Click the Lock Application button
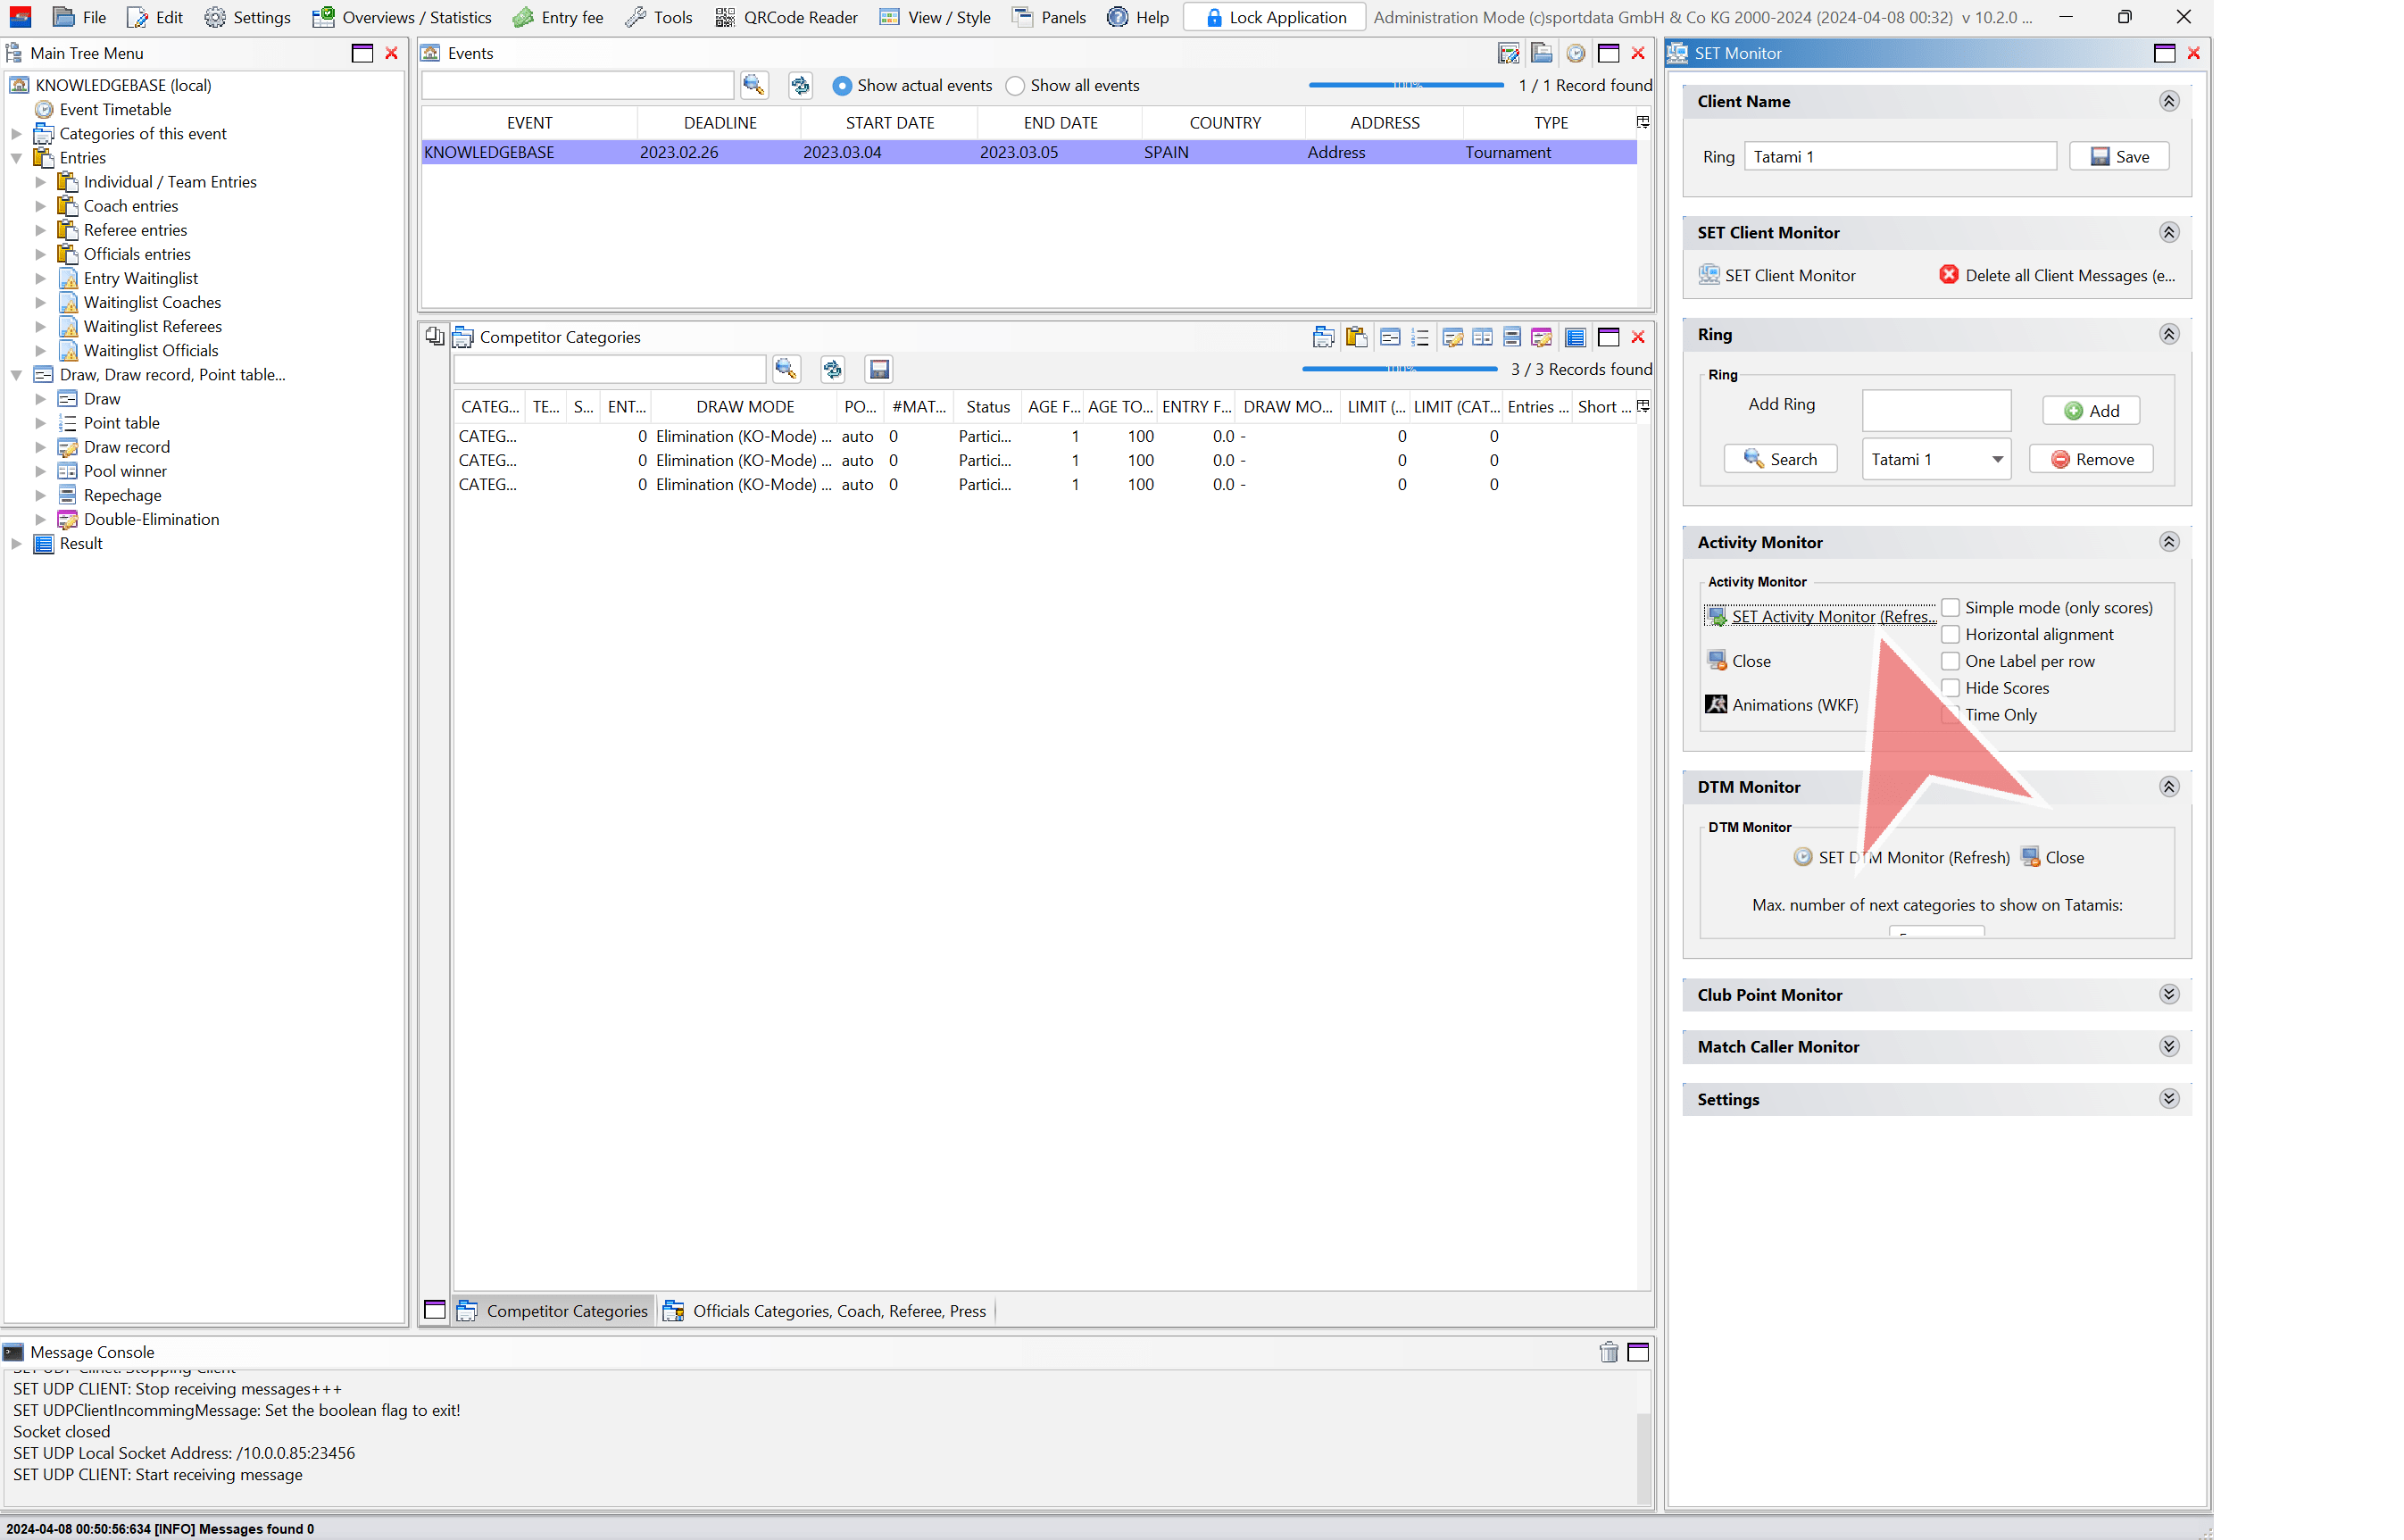The width and height of the screenshot is (2404, 1540). (x=1274, y=17)
